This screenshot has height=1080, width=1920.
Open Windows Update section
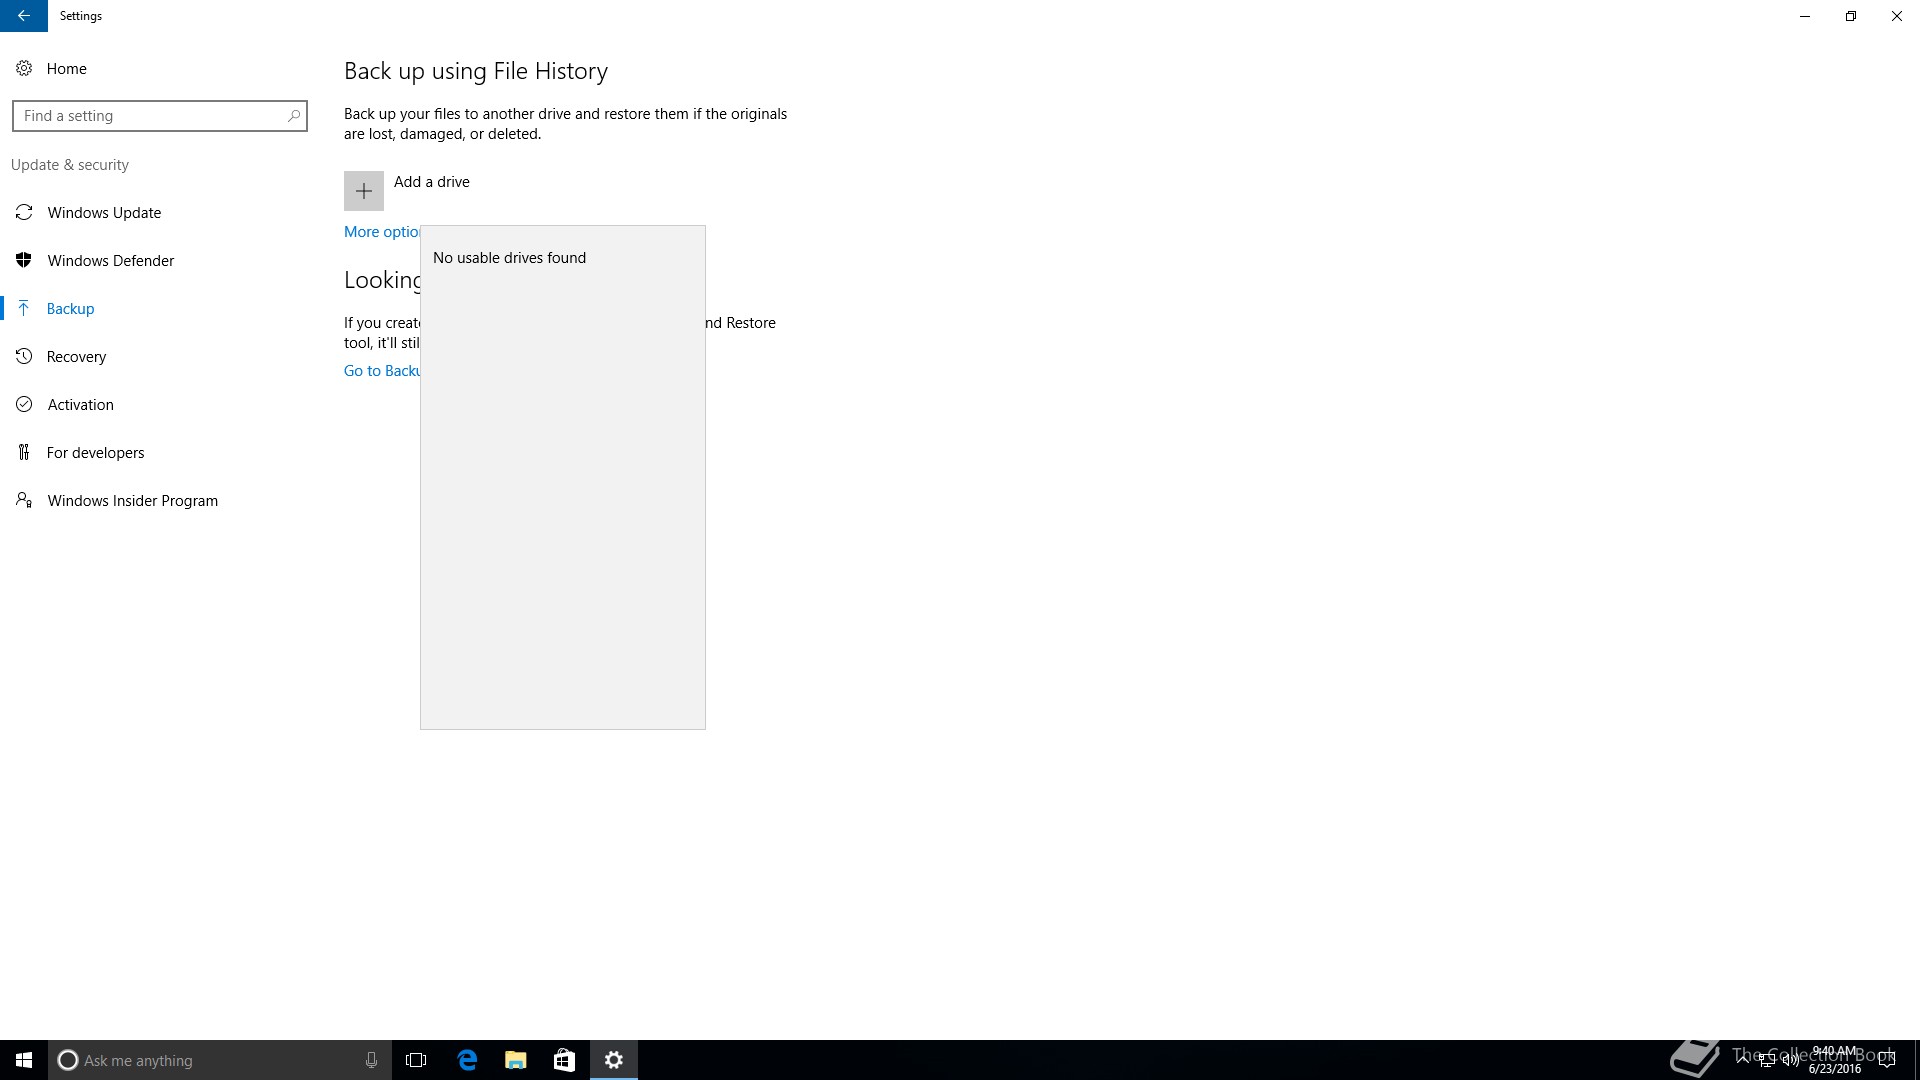click(x=104, y=213)
